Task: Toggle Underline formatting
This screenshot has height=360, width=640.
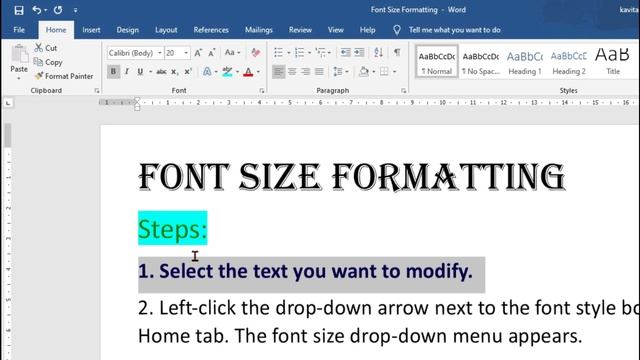Action: click(140, 71)
